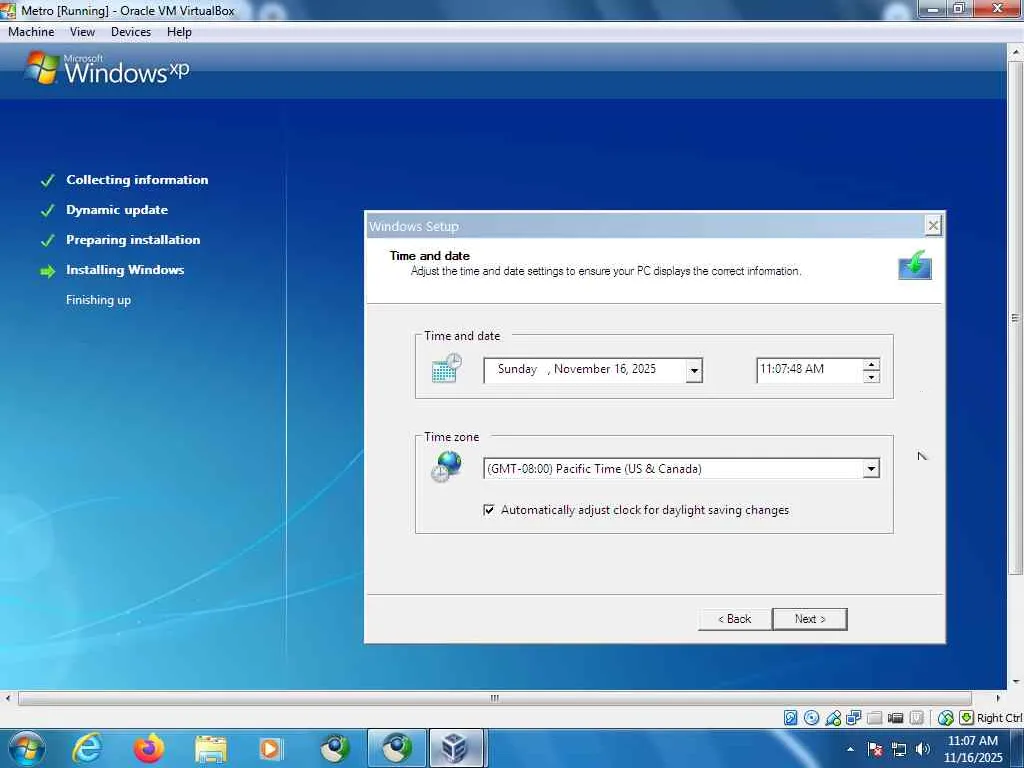Open the time zone dropdown list
The height and width of the screenshot is (768, 1024).
pos(871,469)
